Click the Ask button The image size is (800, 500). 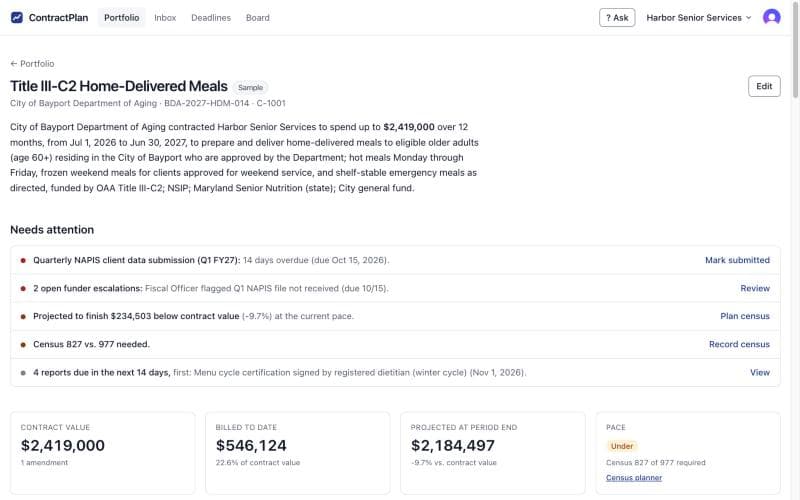point(617,17)
